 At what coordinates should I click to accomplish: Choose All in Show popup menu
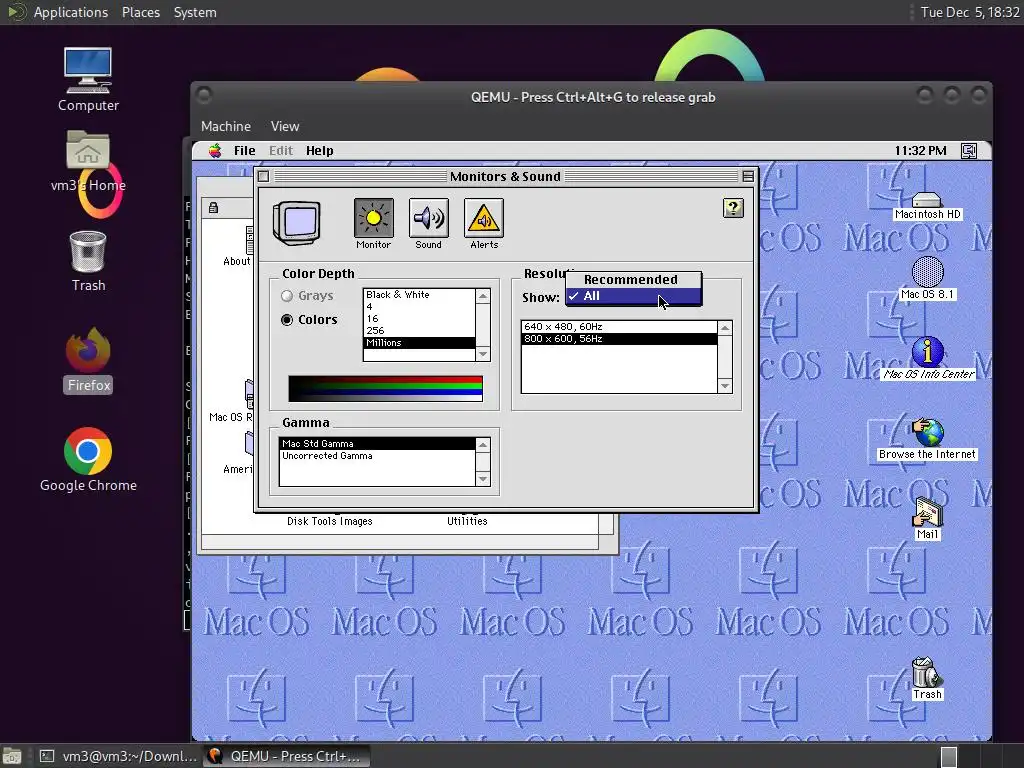pyautogui.click(x=634, y=296)
